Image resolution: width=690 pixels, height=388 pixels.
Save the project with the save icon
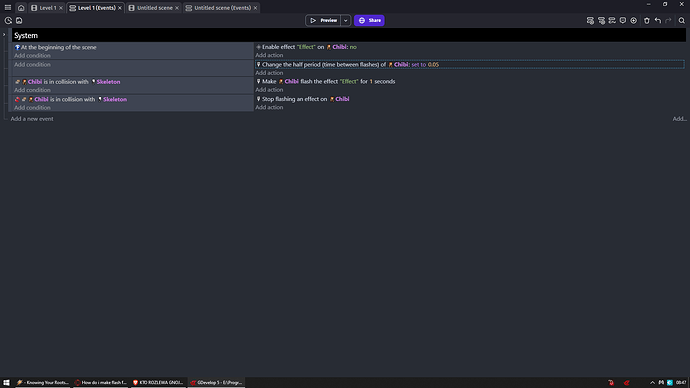19,20
